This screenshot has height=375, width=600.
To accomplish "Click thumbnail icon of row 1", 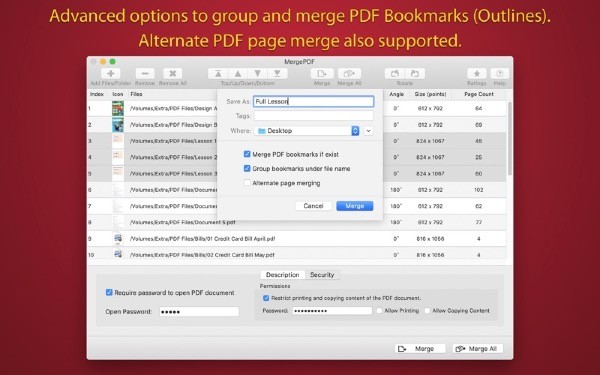I will coord(118,109).
